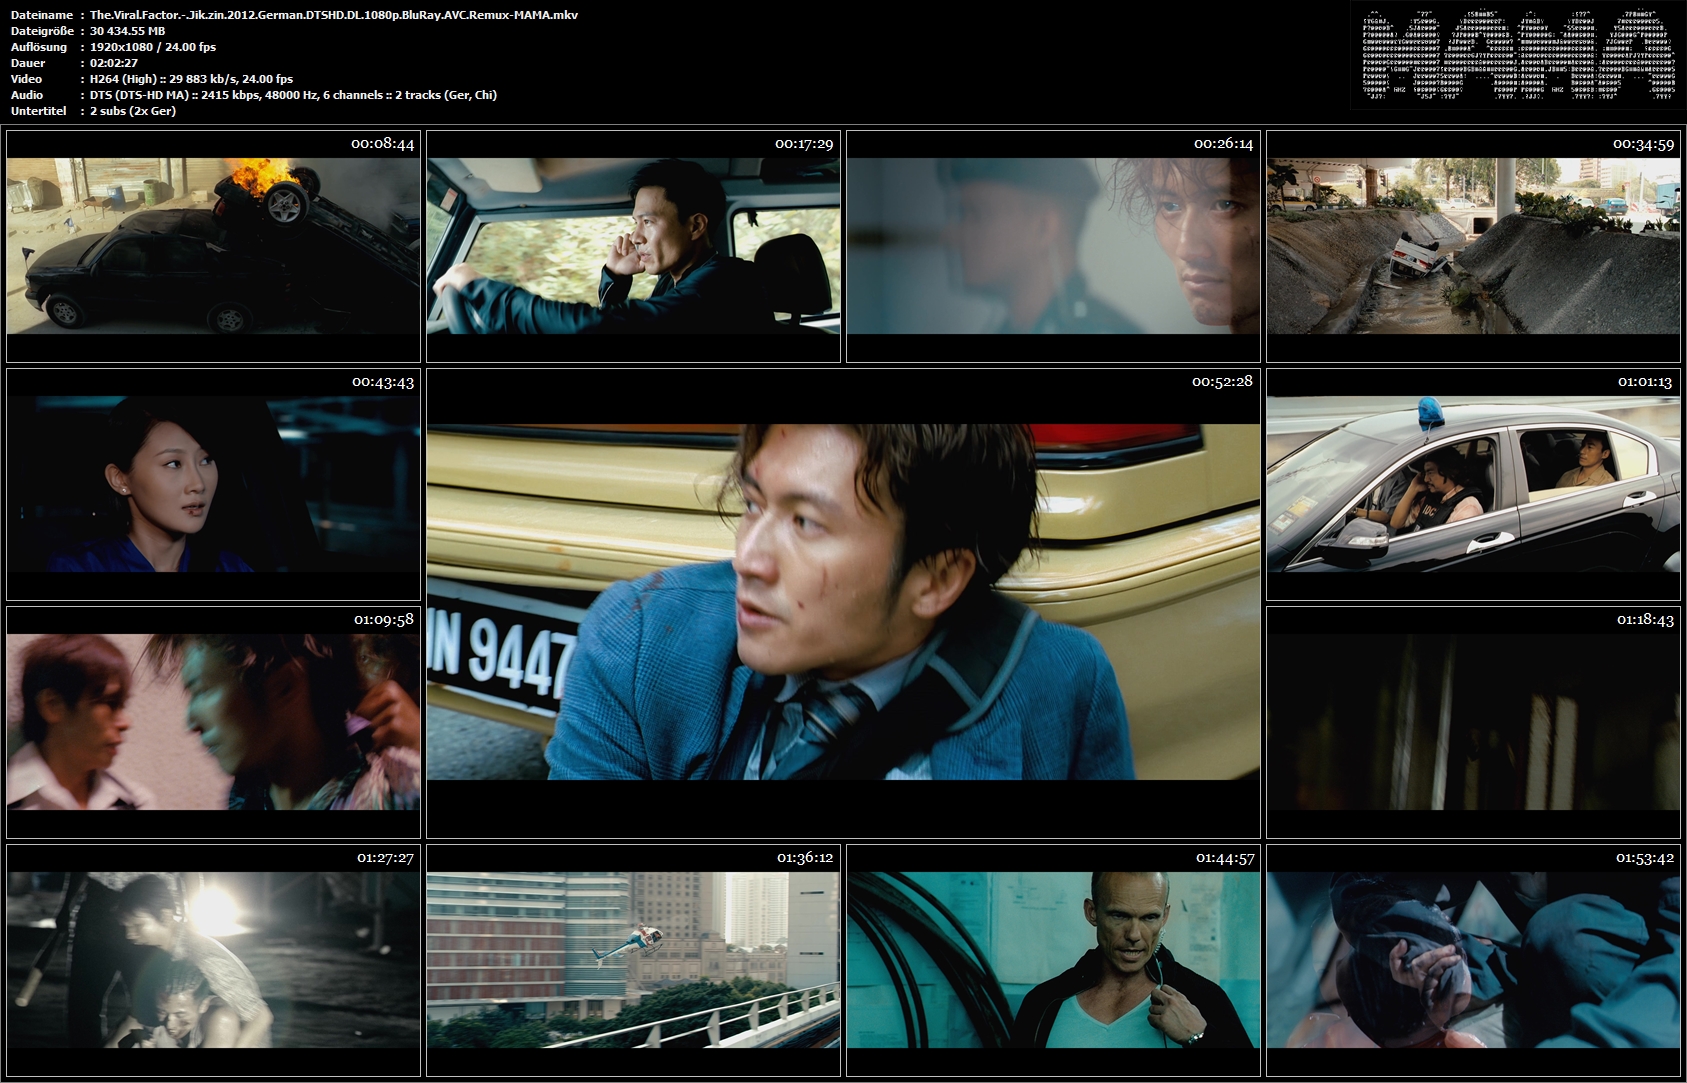
Task: Click the ASCII art logo in the header
Action: click(x=1518, y=54)
